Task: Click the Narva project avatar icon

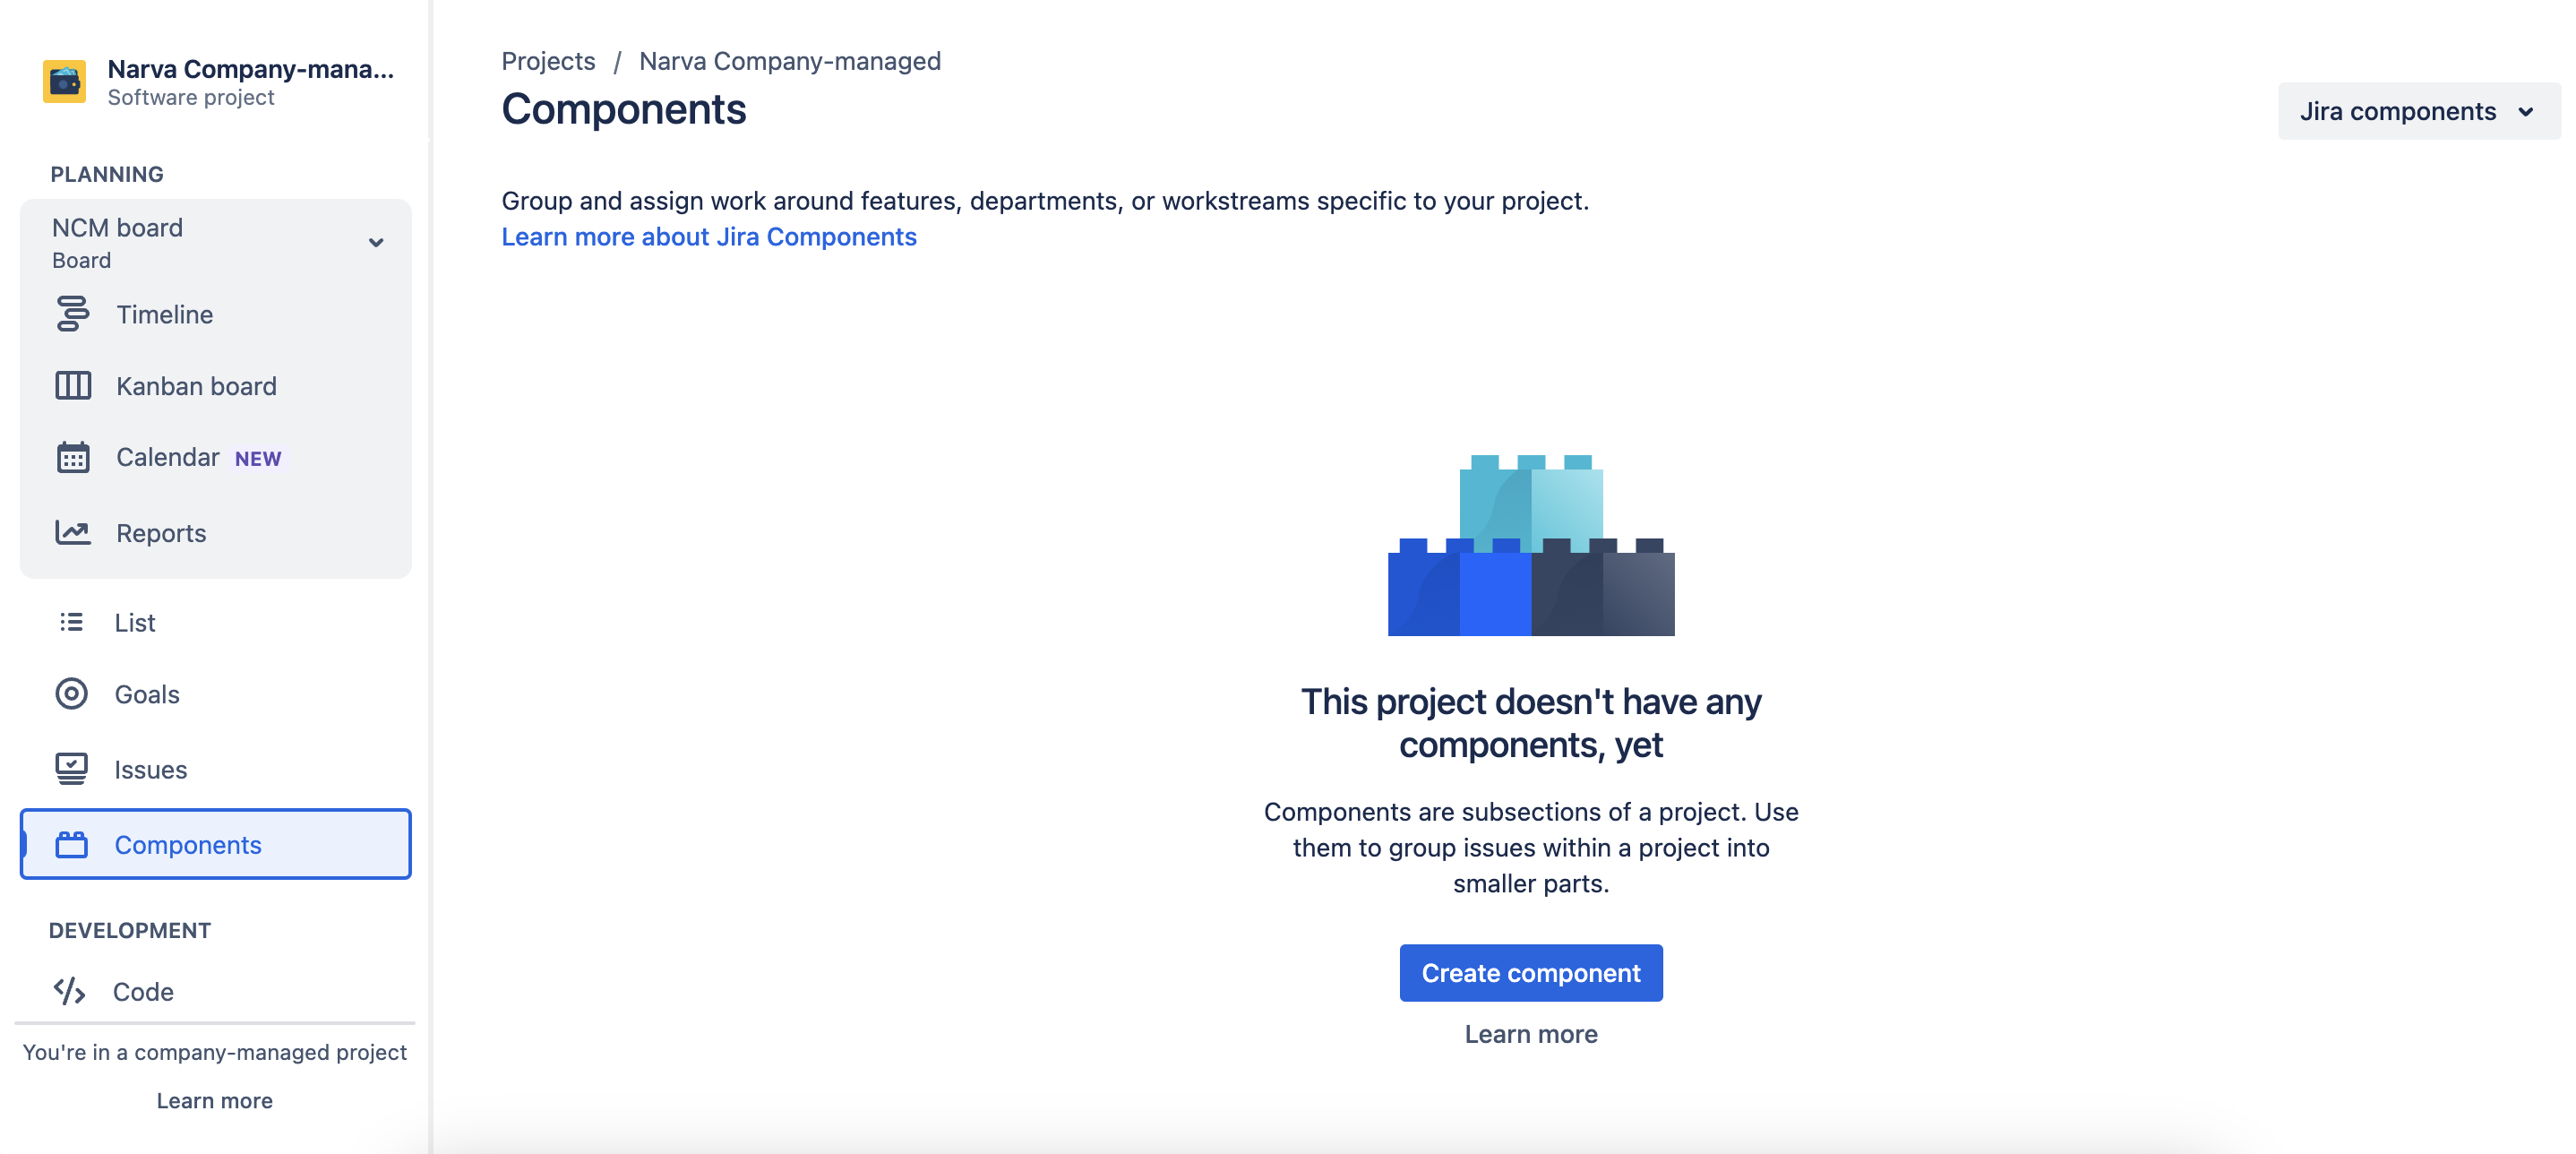Action: (64, 82)
